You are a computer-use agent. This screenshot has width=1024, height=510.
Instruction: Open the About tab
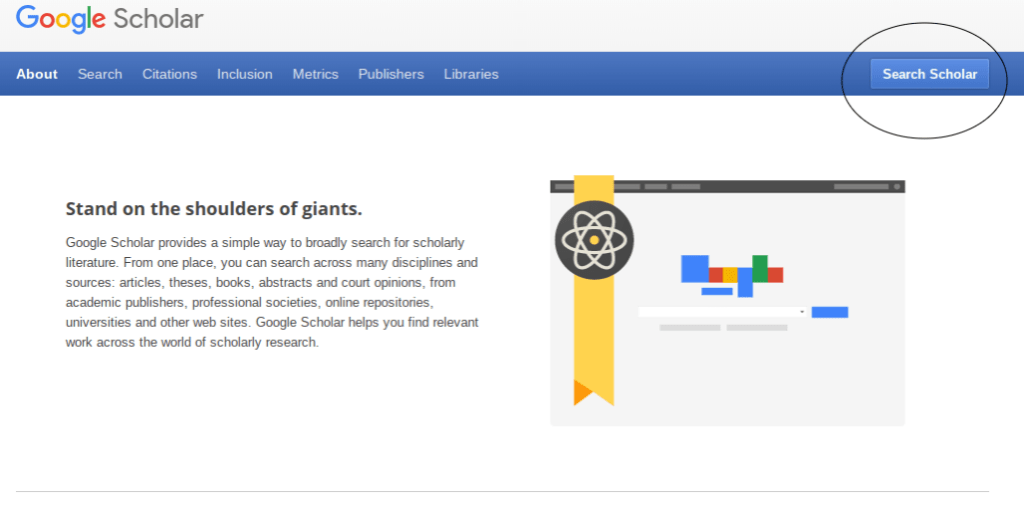click(x=37, y=74)
